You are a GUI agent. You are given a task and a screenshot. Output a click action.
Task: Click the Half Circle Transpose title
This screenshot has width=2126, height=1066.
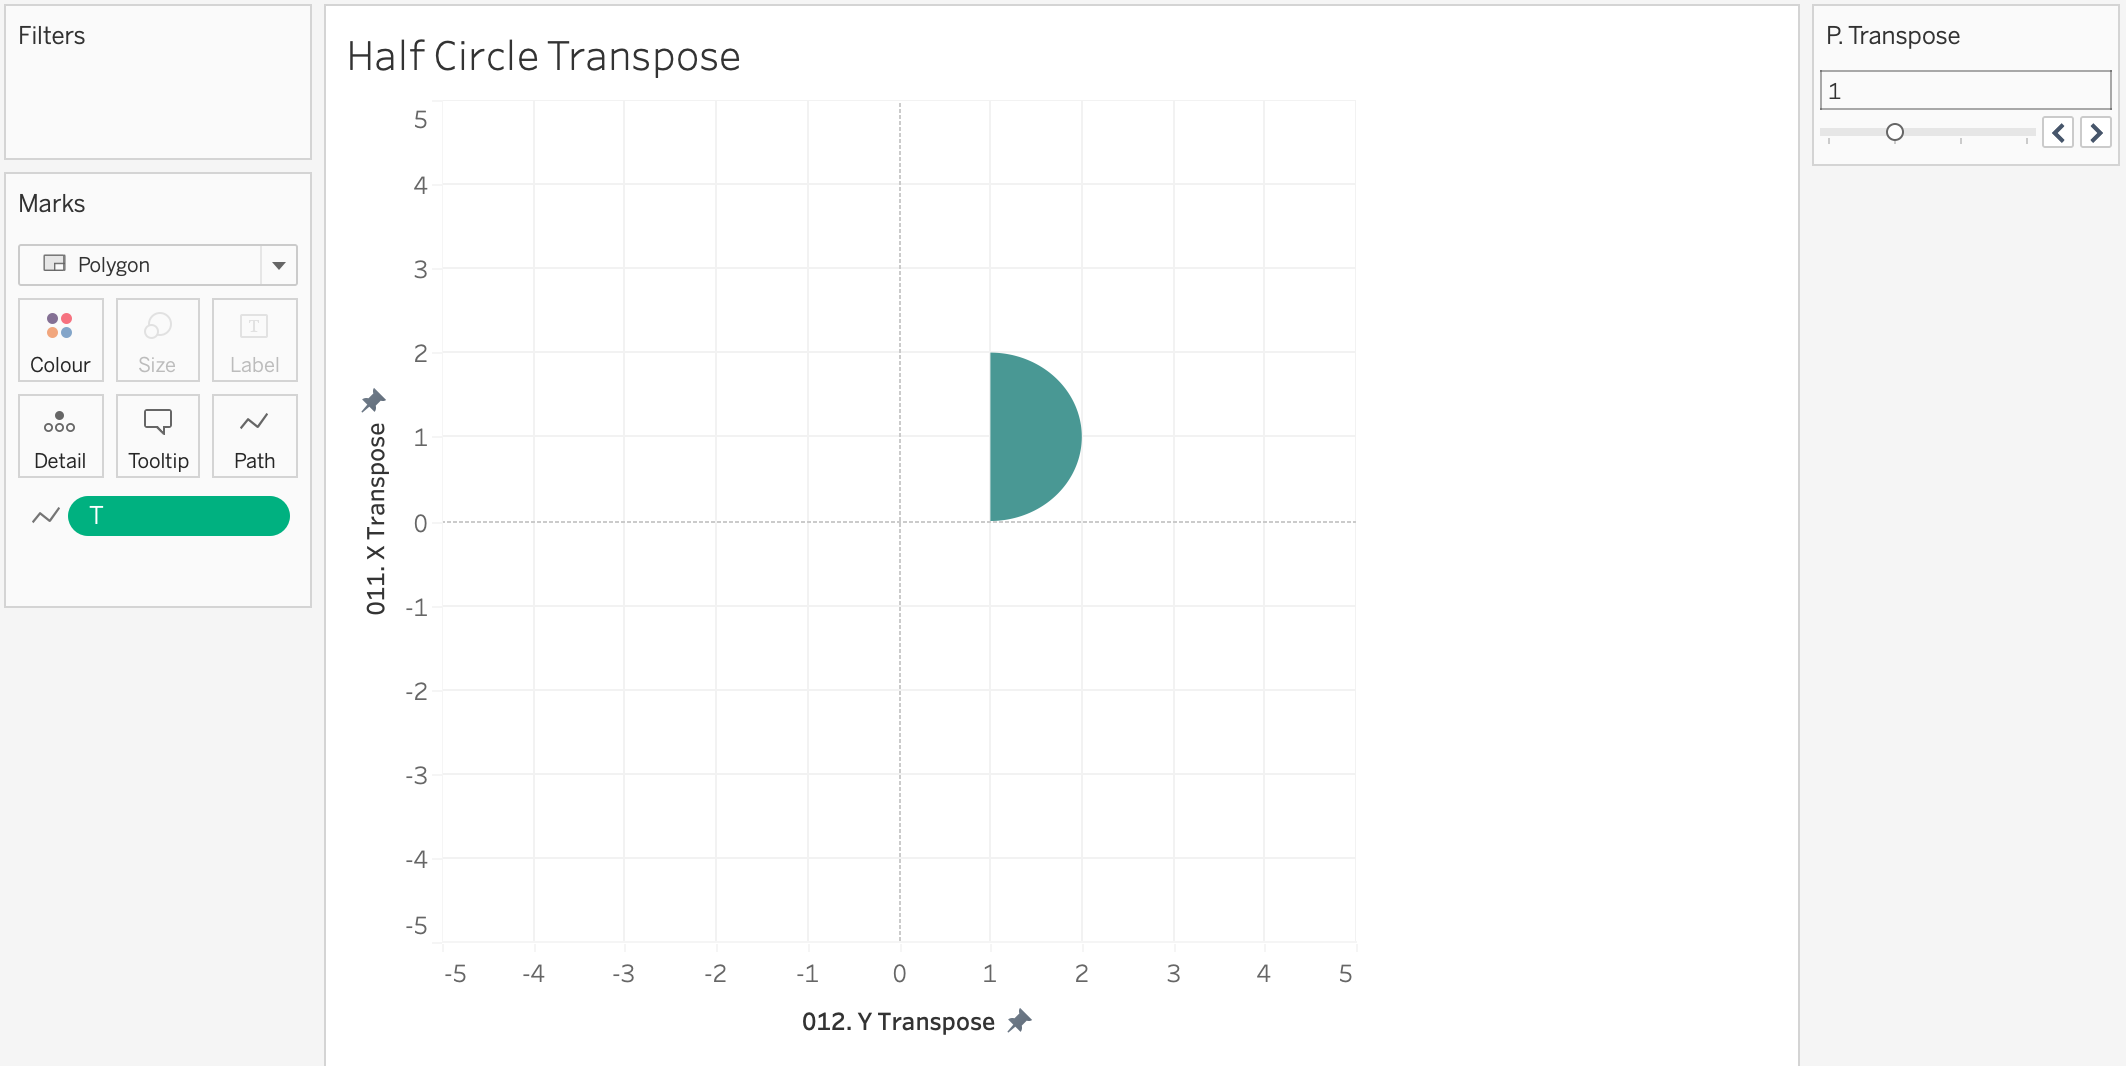pyautogui.click(x=543, y=57)
